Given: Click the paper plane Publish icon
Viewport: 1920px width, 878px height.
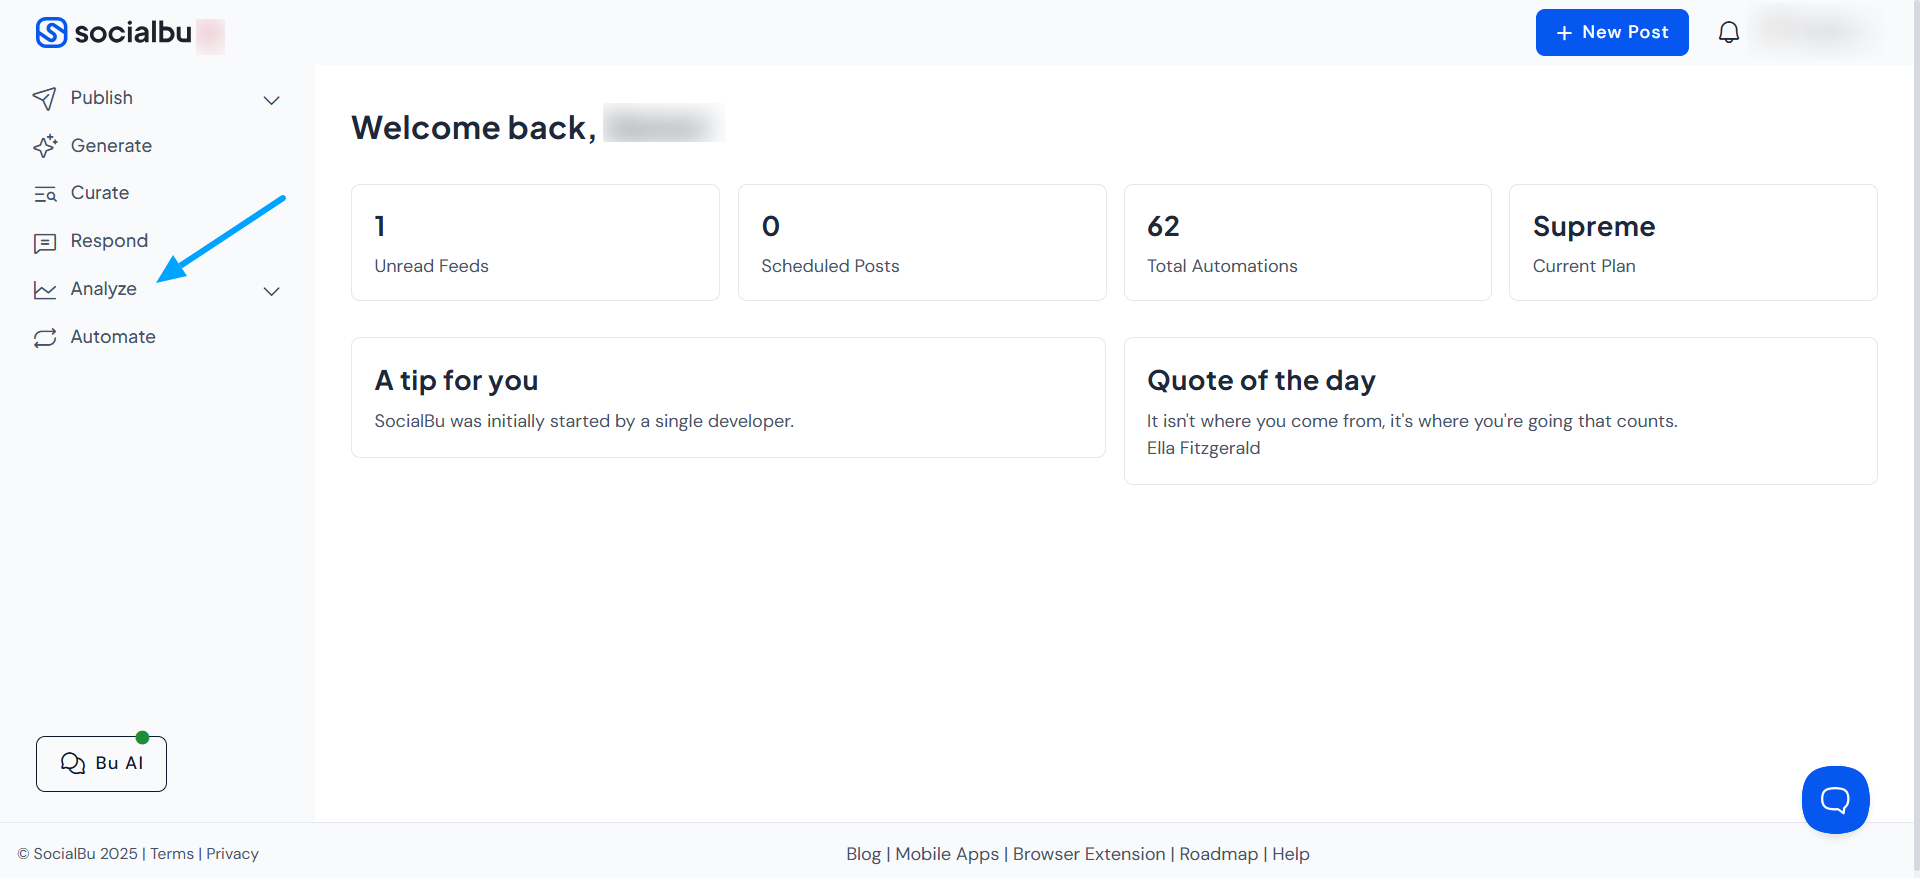Looking at the screenshot, I should pyautogui.click(x=45, y=98).
